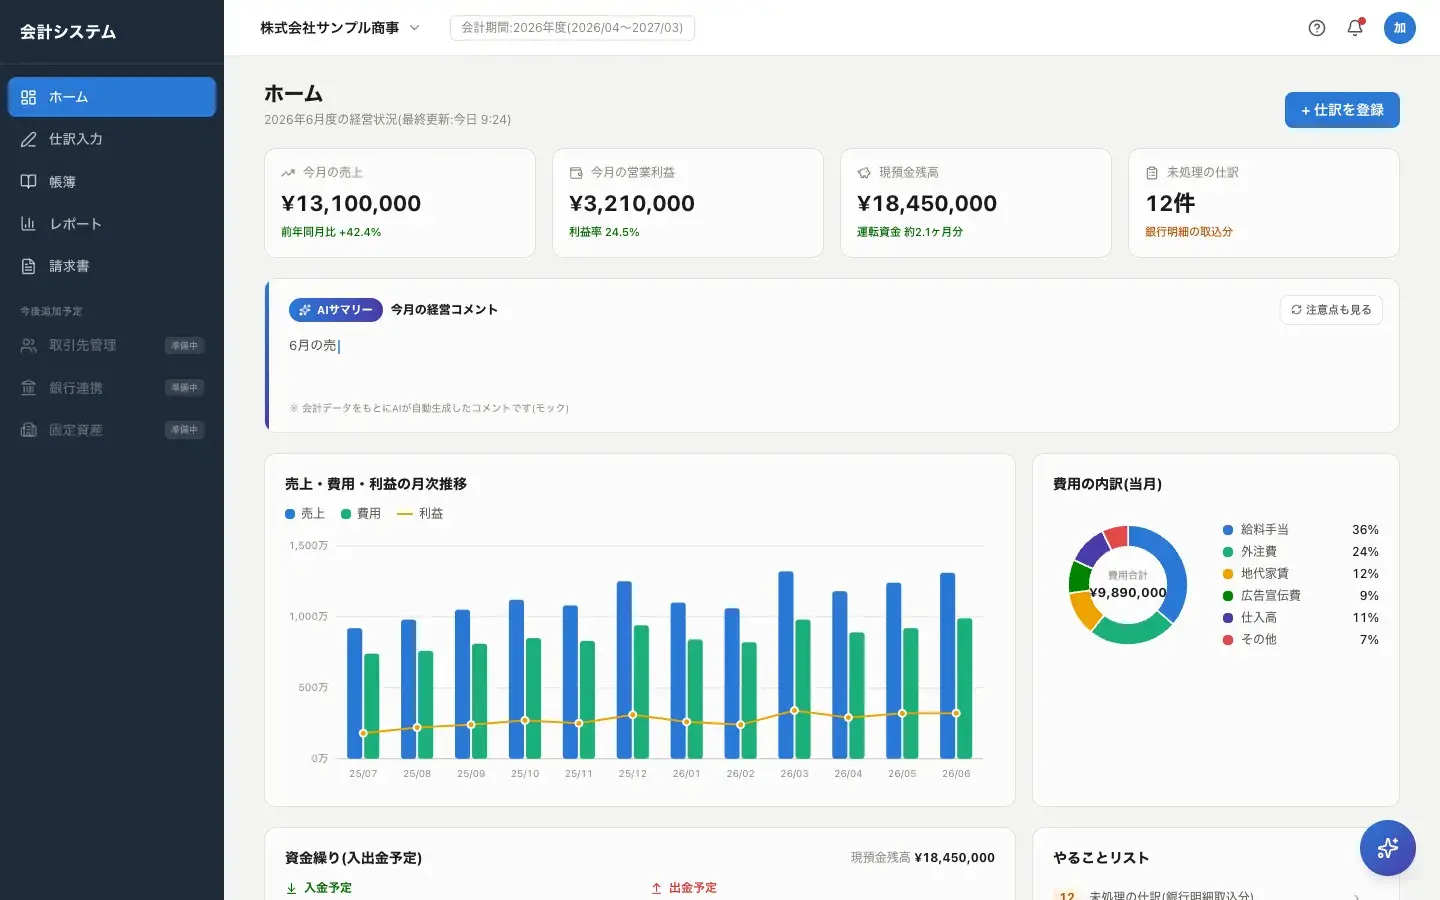The image size is (1440, 900).
Task: Open the user avatar 加 menu
Action: click(x=1400, y=28)
